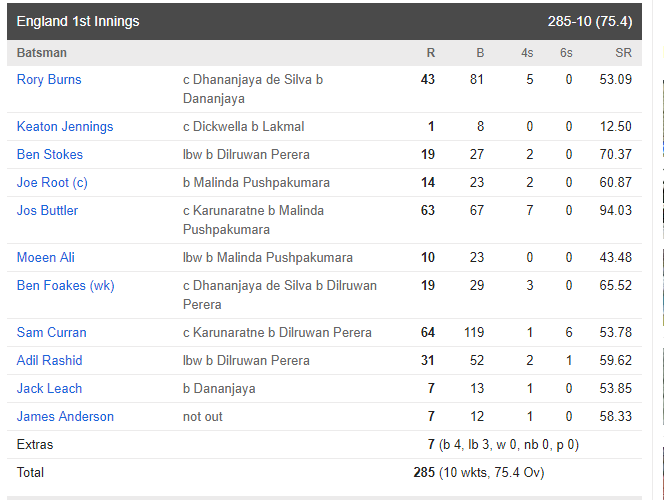Viewport: 664px width, 500px height.
Task: Click the SR column header
Action: point(623,53)
